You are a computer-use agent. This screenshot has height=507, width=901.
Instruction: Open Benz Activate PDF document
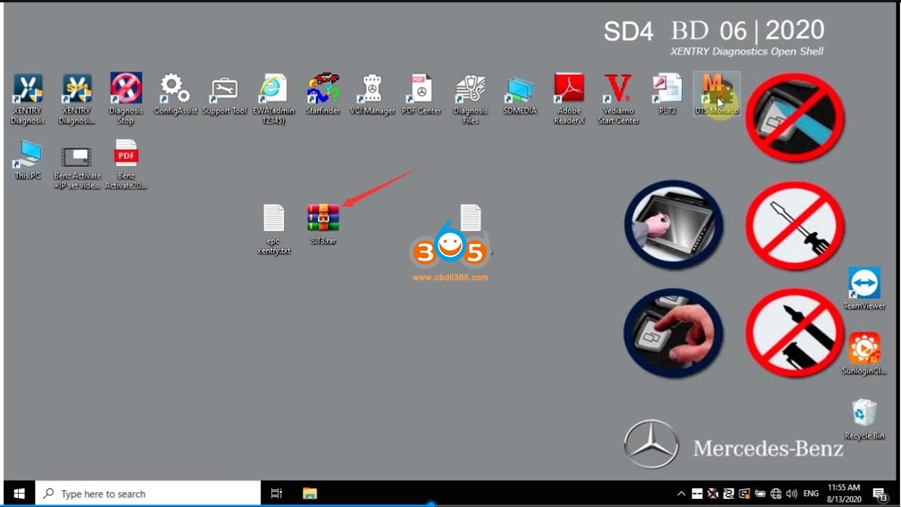point(126,164)
